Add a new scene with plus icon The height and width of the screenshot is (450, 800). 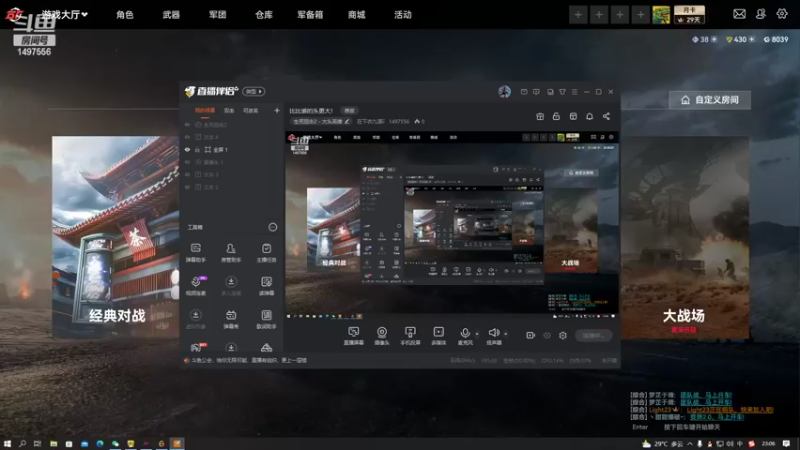coord(277,110)
